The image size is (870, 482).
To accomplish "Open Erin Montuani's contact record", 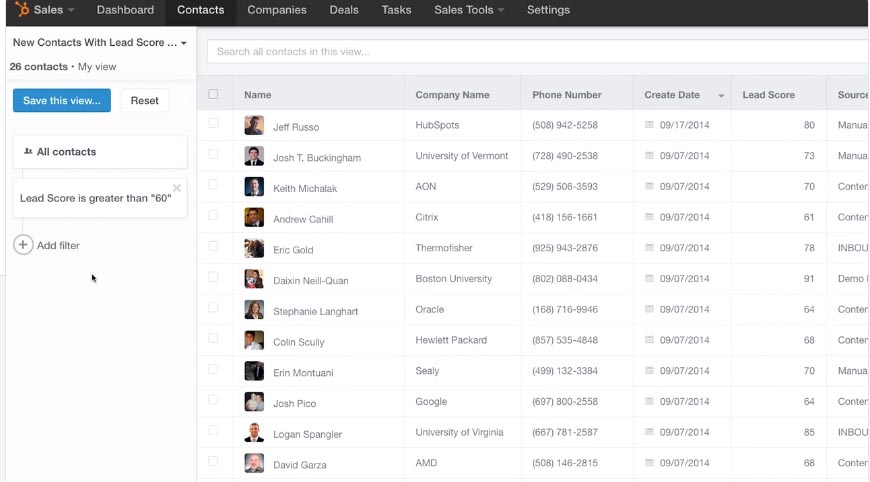I will coord(303,373).
